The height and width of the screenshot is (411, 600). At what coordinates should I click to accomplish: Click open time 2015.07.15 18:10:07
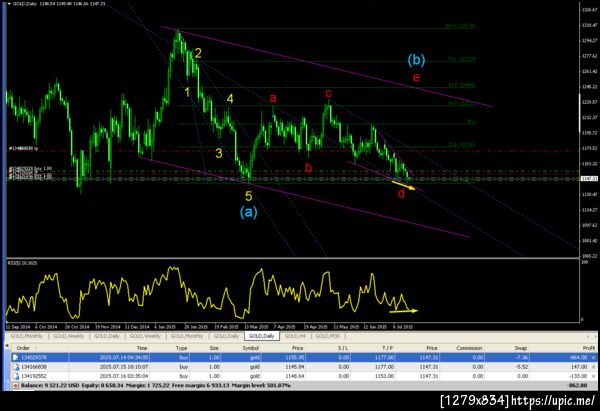124,367
